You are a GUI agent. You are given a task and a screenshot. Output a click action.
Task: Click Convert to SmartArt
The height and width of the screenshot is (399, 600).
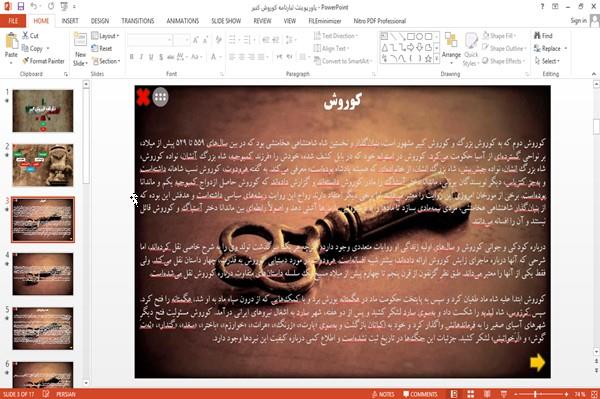342,61
